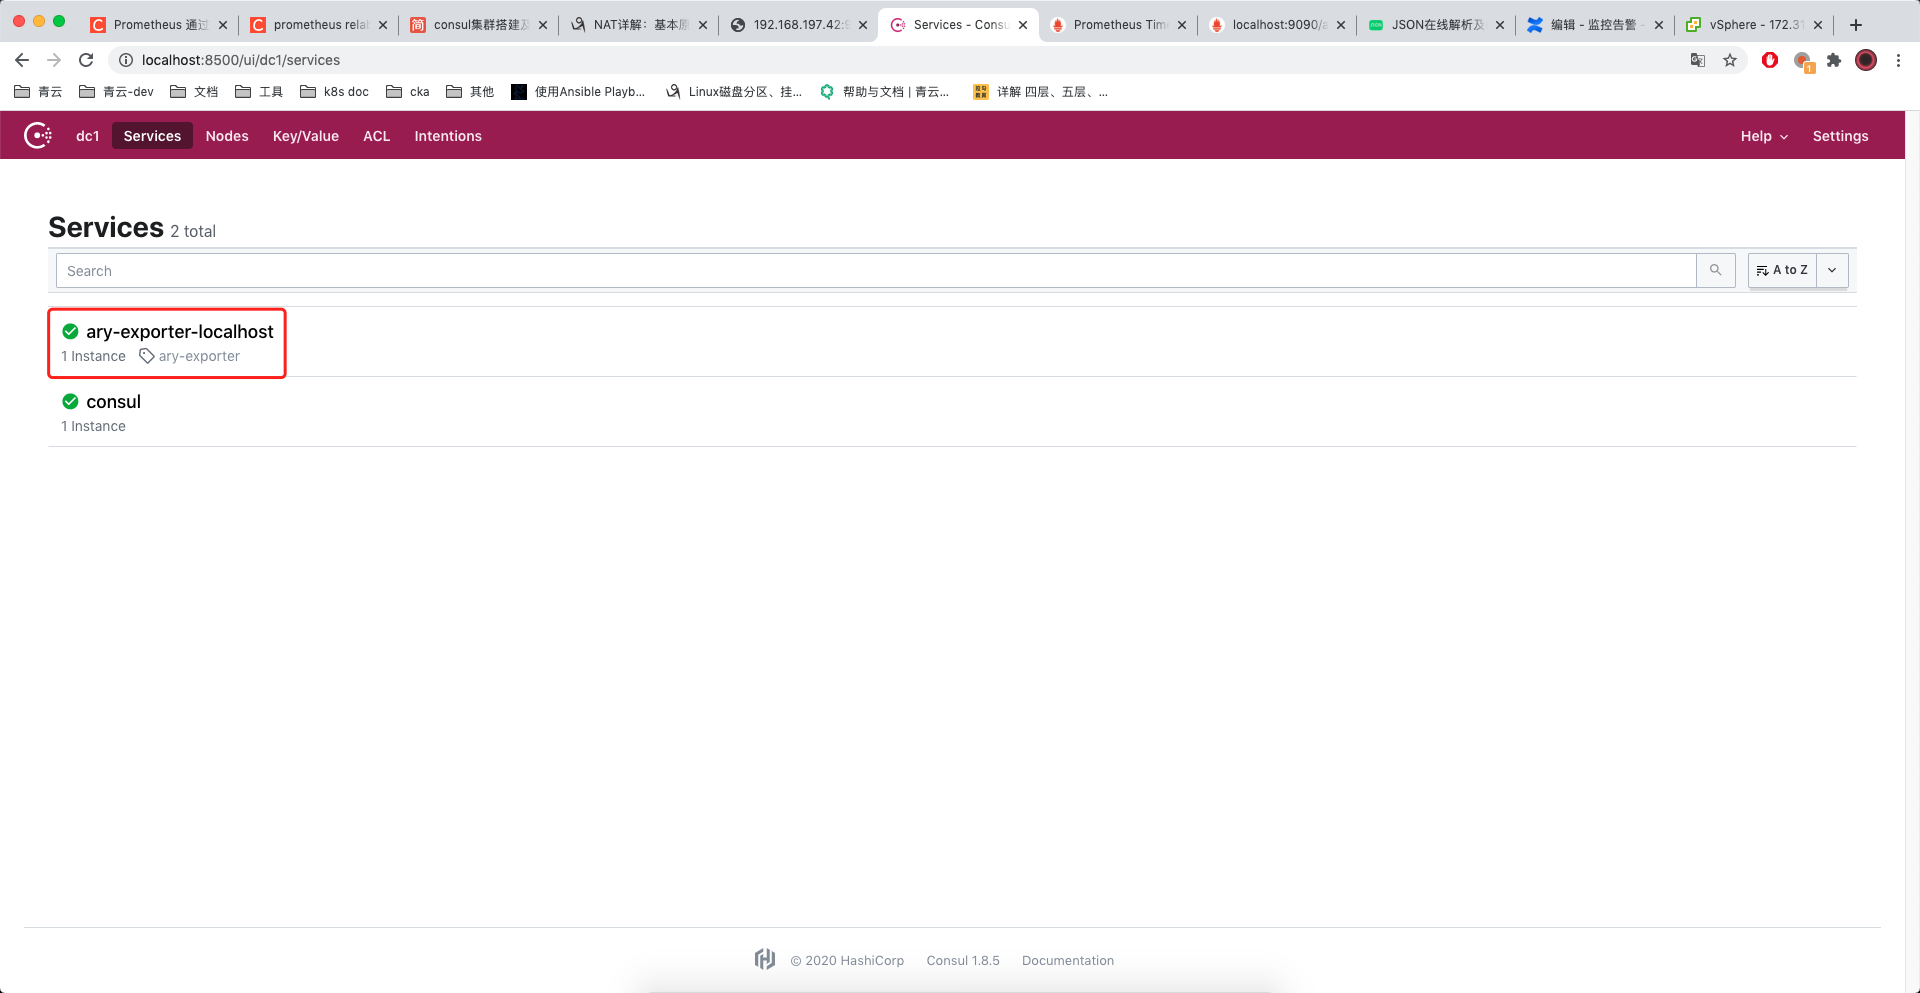
Task: Bookmark the page with the star icon
Action: (x=1731, y=60)
